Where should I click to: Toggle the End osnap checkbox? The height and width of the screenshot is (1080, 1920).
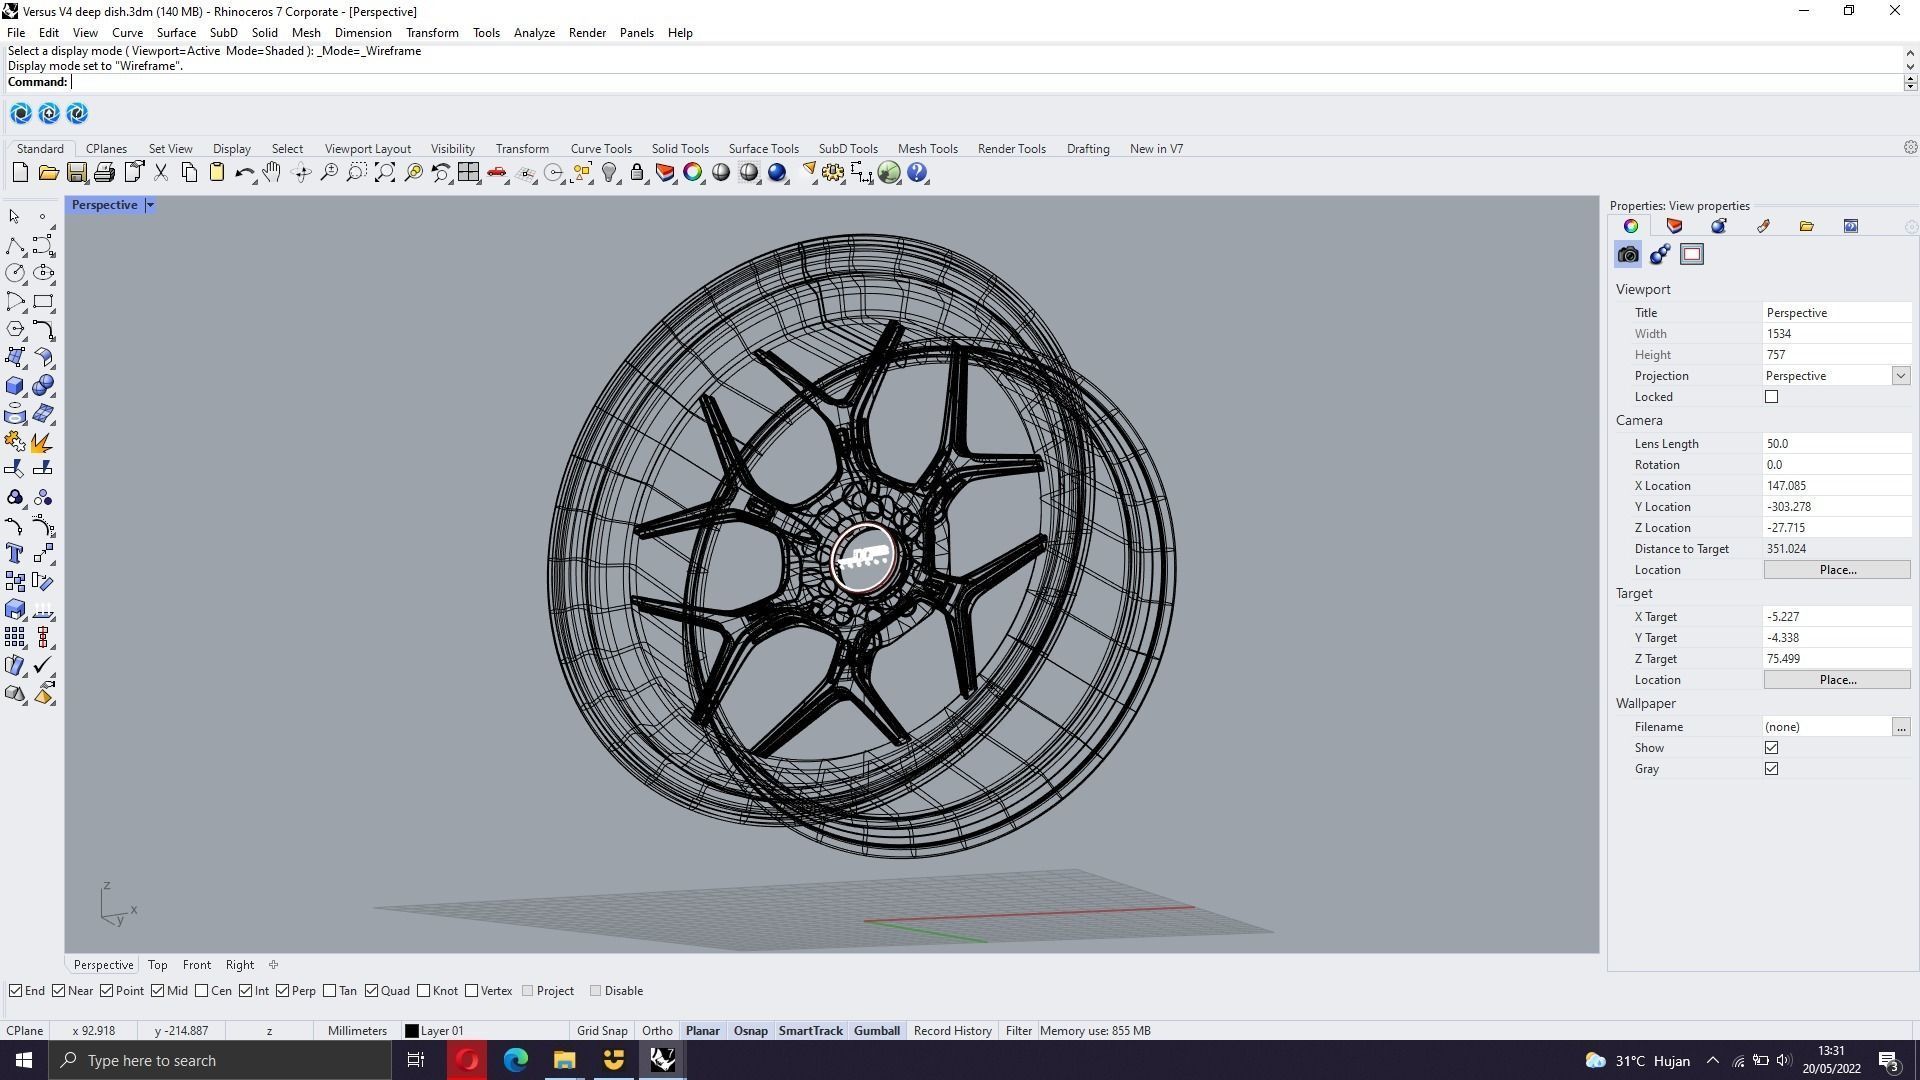pos(16,991)
